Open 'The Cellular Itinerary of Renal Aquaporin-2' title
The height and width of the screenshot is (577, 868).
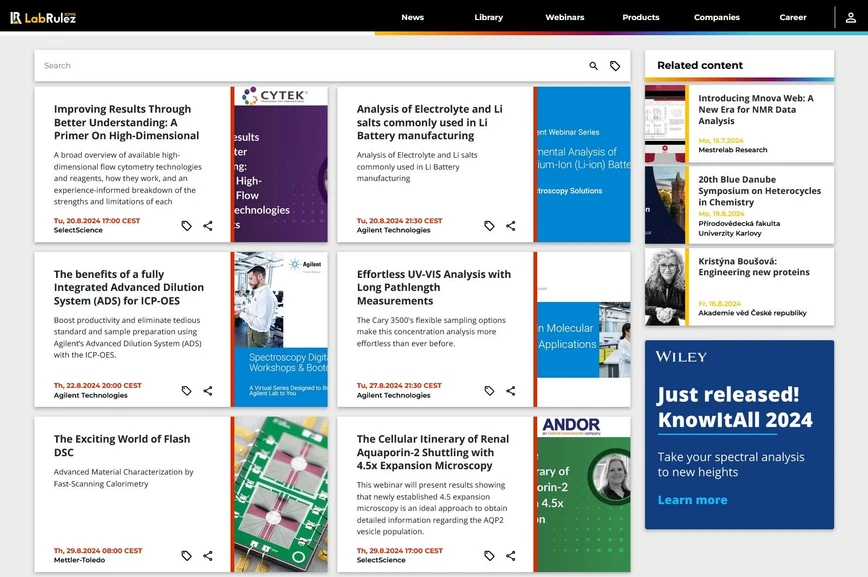(433, 452)
